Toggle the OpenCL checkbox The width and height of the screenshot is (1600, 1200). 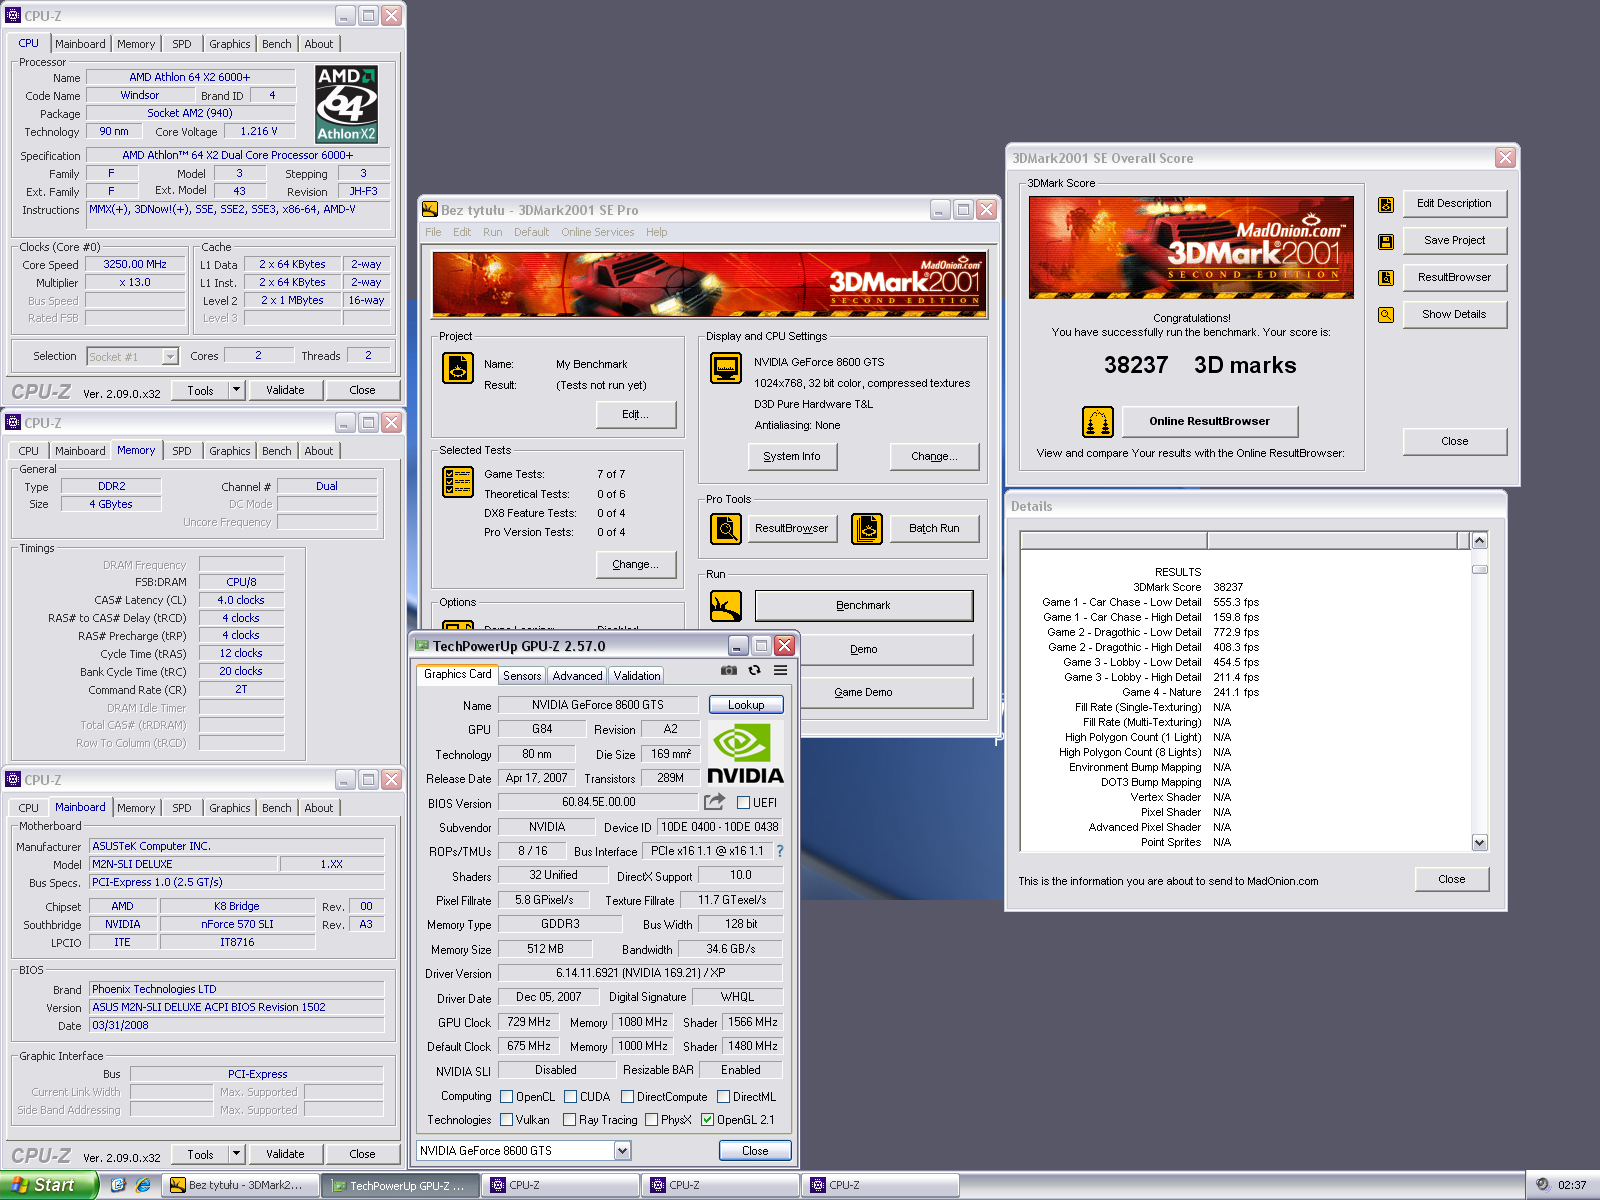[x=506, y=1096]
